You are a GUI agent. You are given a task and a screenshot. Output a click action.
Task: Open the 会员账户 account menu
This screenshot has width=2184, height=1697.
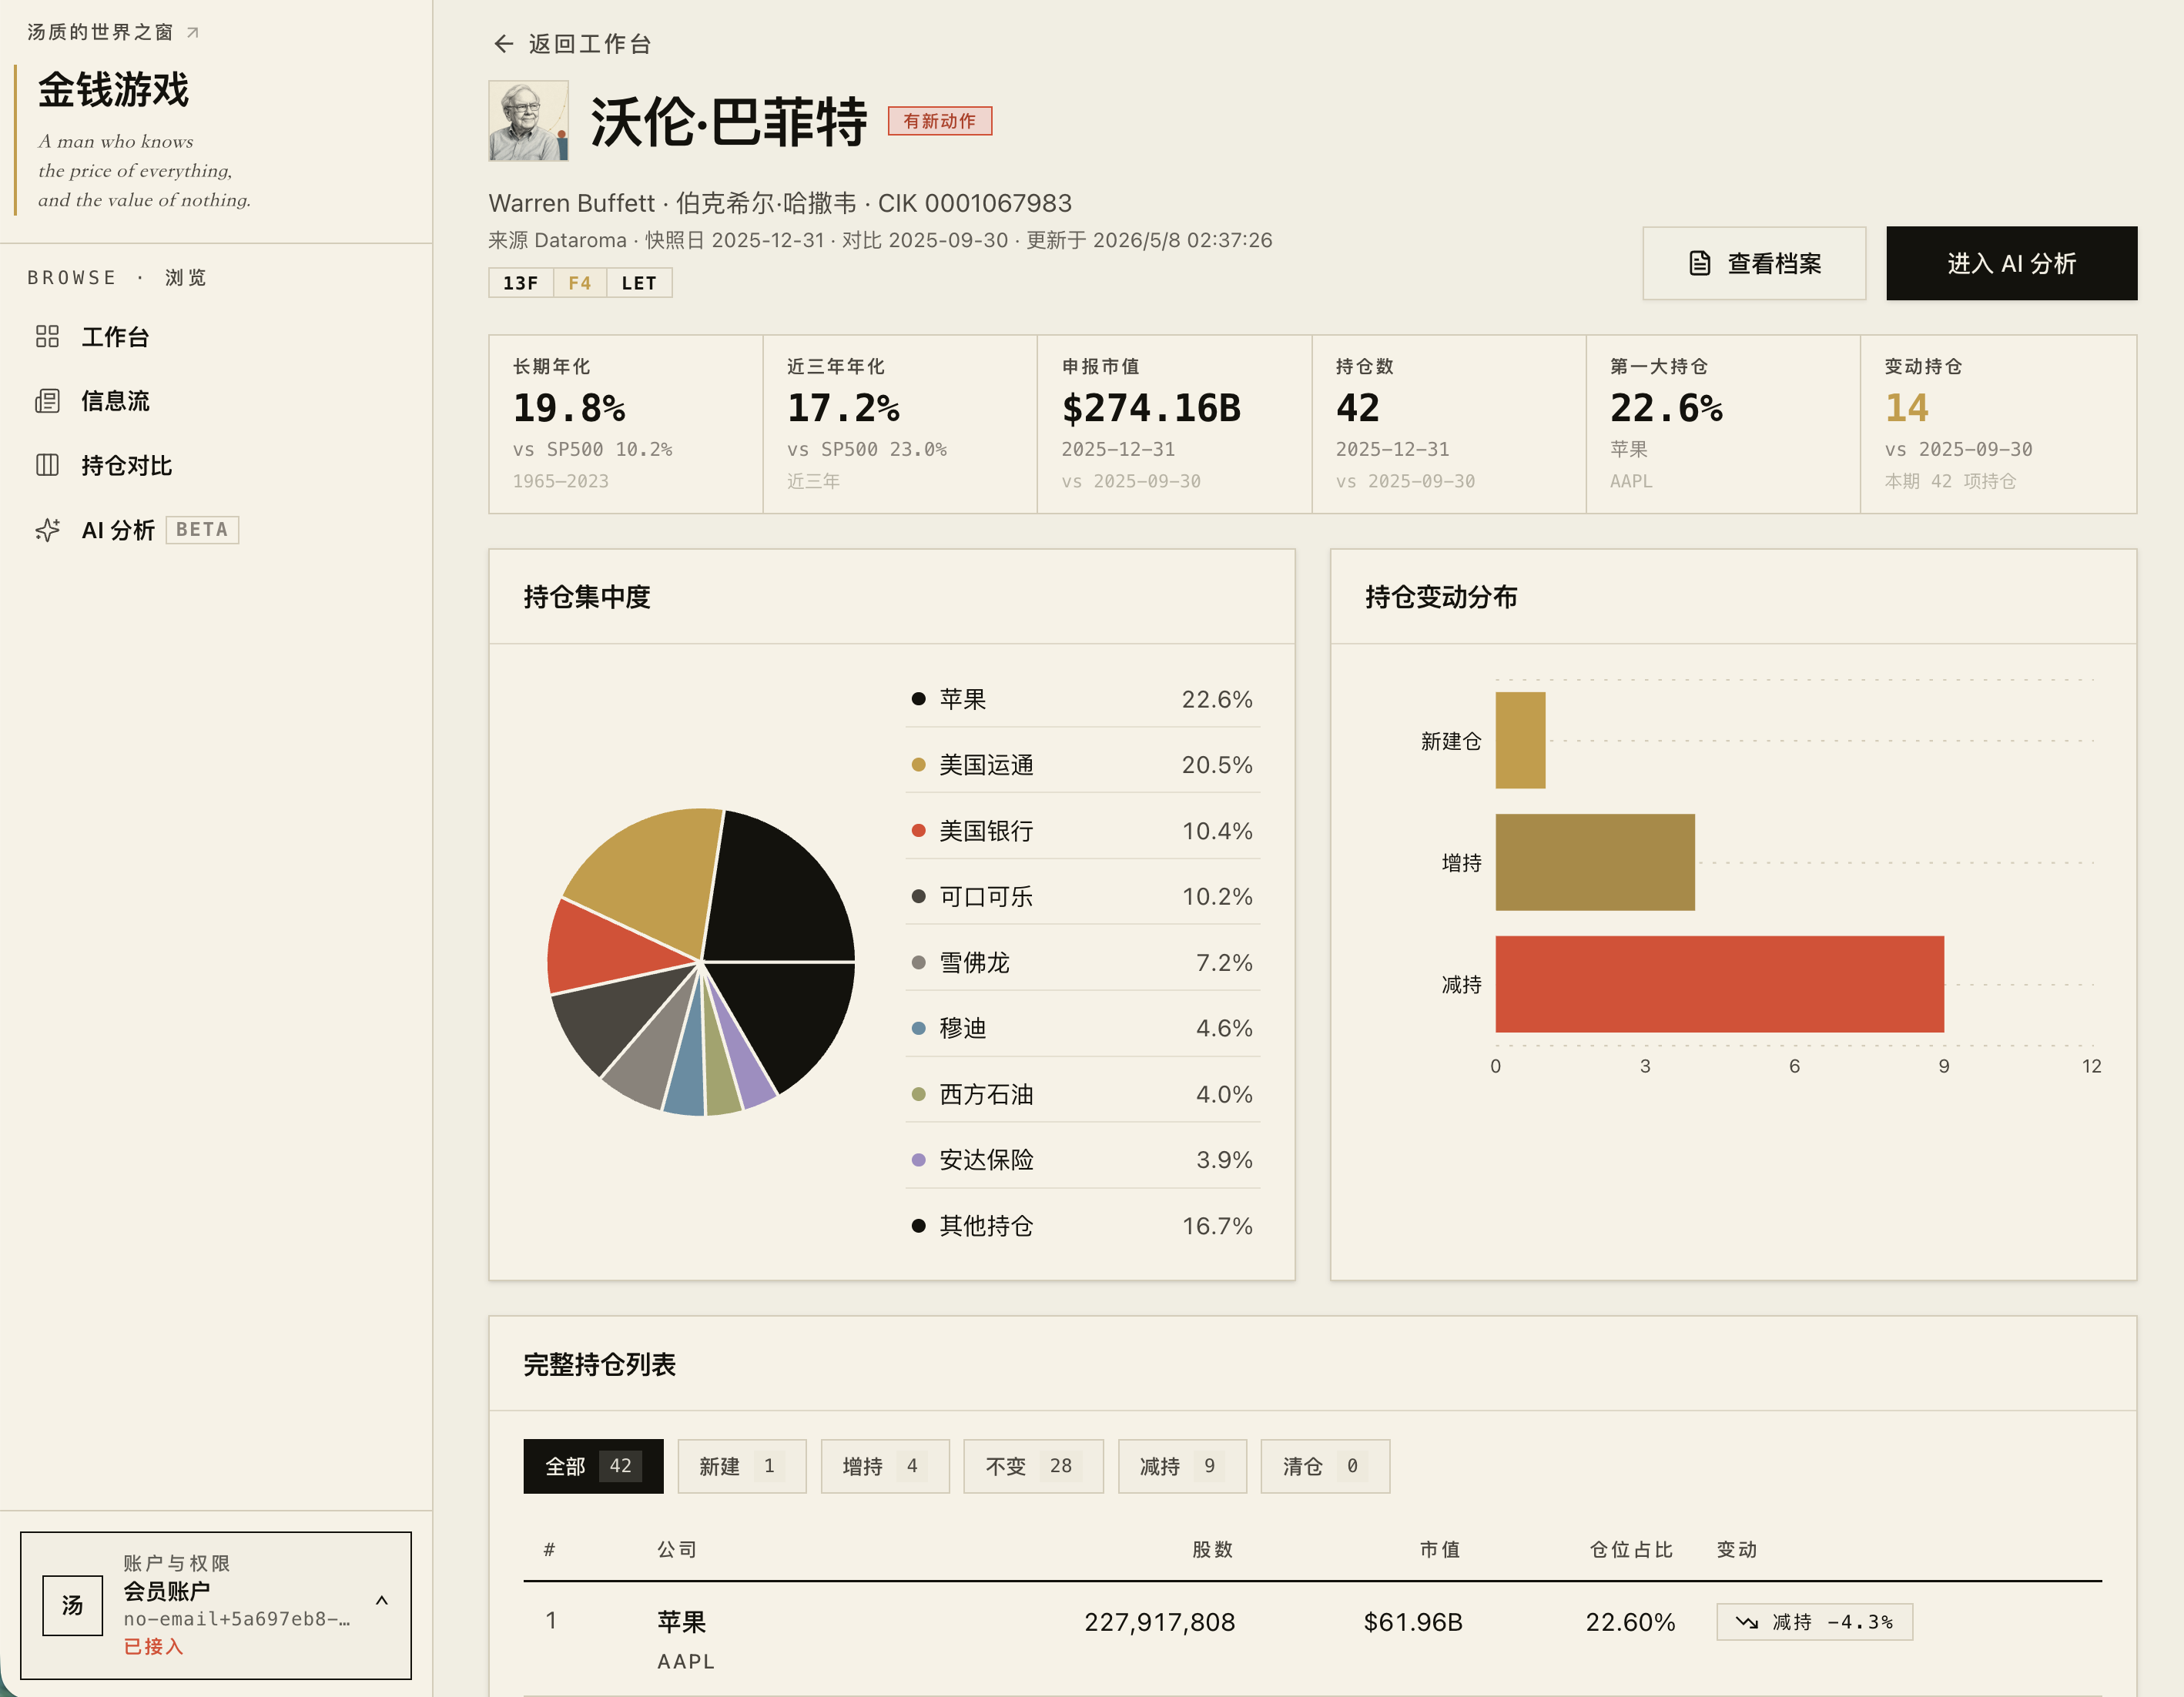click(x=216, y=1605)
